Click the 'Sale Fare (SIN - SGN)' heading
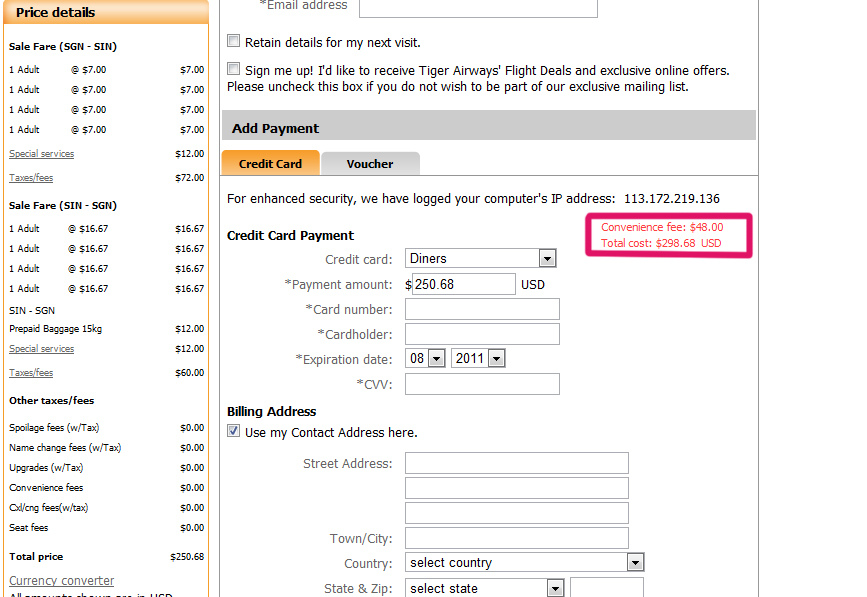The width and height of the screenshot is (867, 597). [62, 206]
